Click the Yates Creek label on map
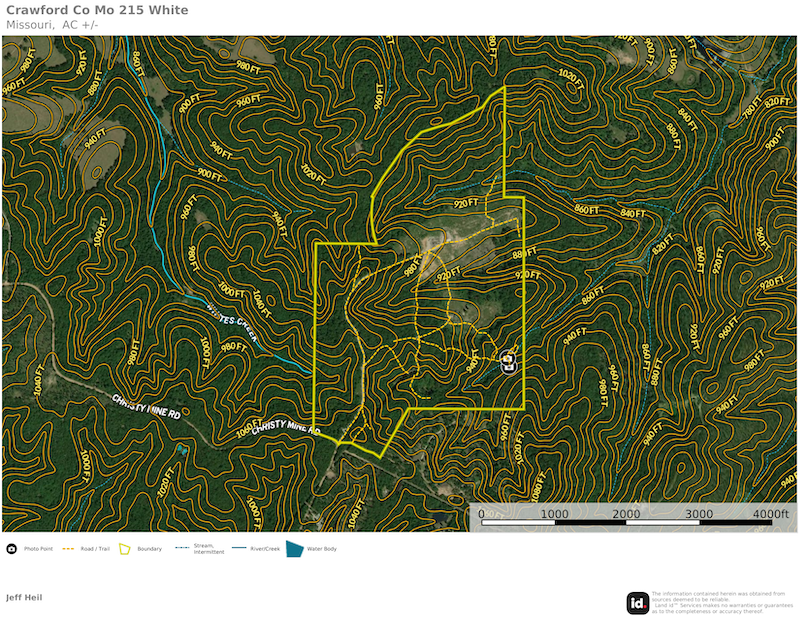This screenshot has height=618, width=800. pyautogui.click(x=231, y=322)
